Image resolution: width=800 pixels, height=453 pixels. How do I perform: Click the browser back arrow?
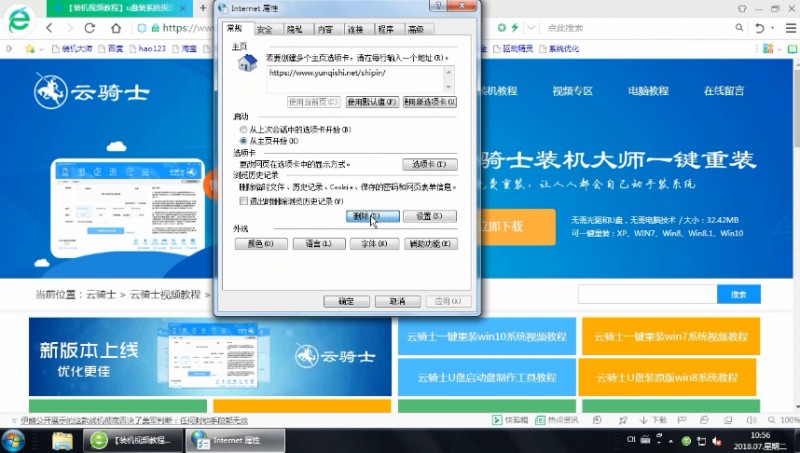(49, 28)
